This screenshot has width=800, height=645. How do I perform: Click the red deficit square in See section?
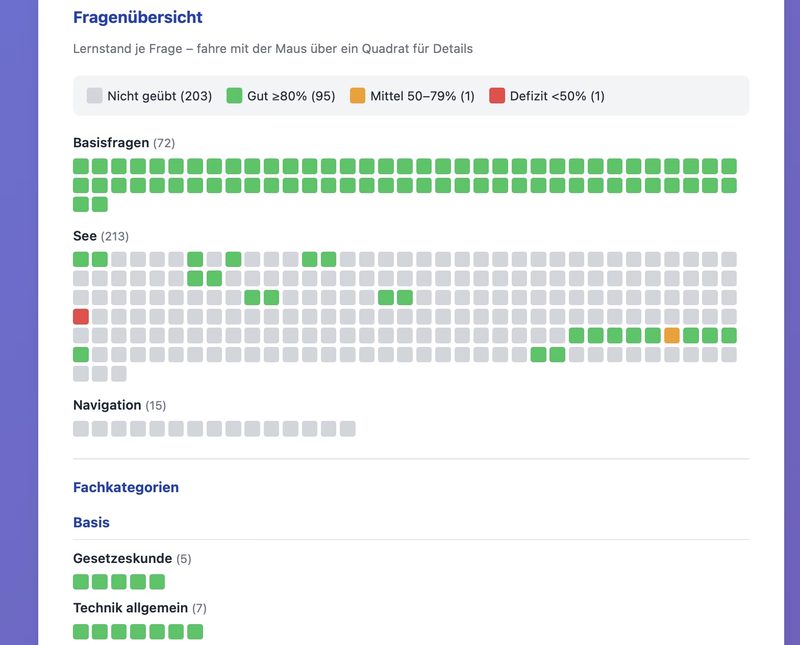(81, 316)
